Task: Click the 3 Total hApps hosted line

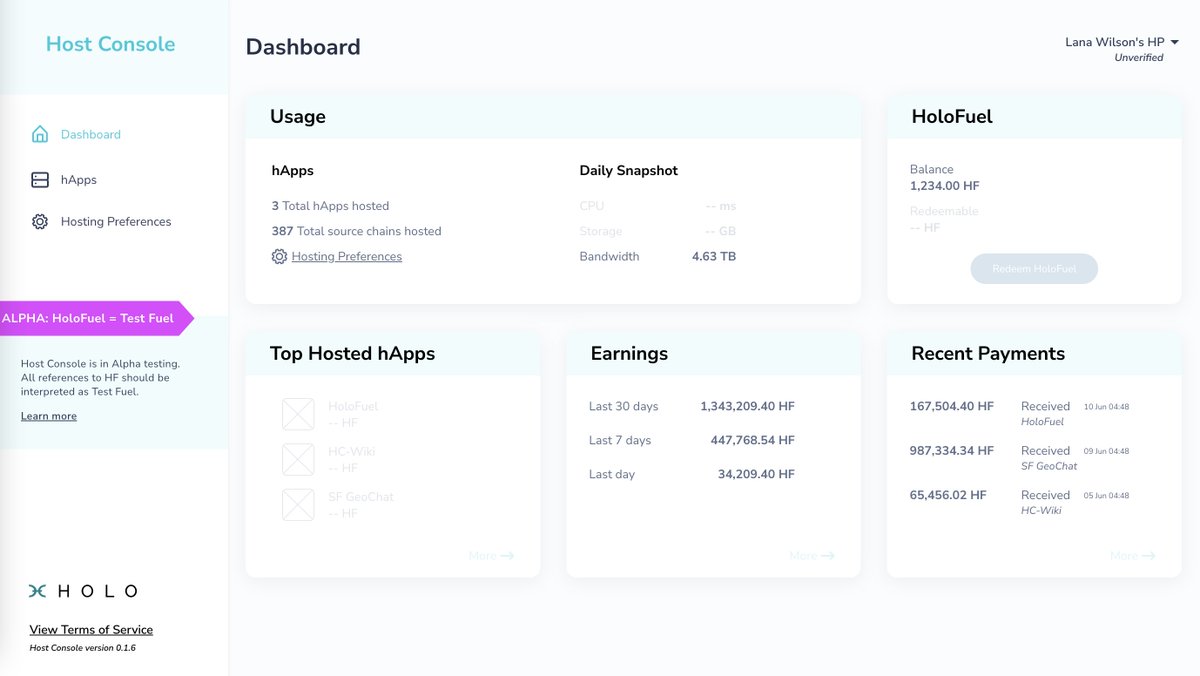Action: 330,206
